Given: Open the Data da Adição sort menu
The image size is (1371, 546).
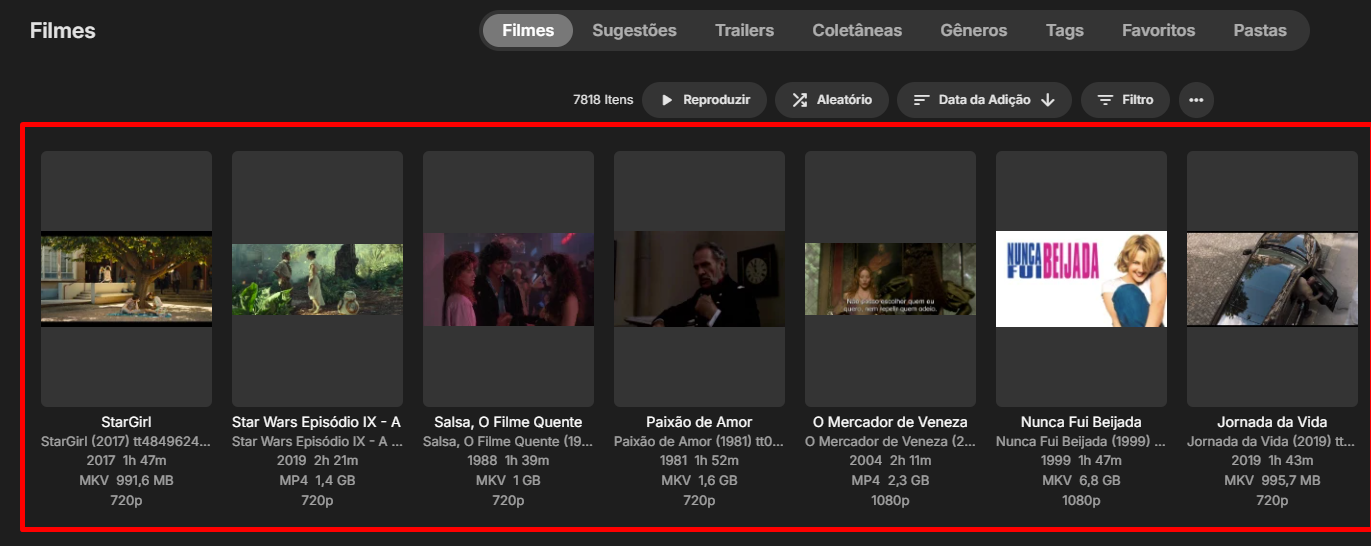Looking at the screenshot, I should pos(984,100).
